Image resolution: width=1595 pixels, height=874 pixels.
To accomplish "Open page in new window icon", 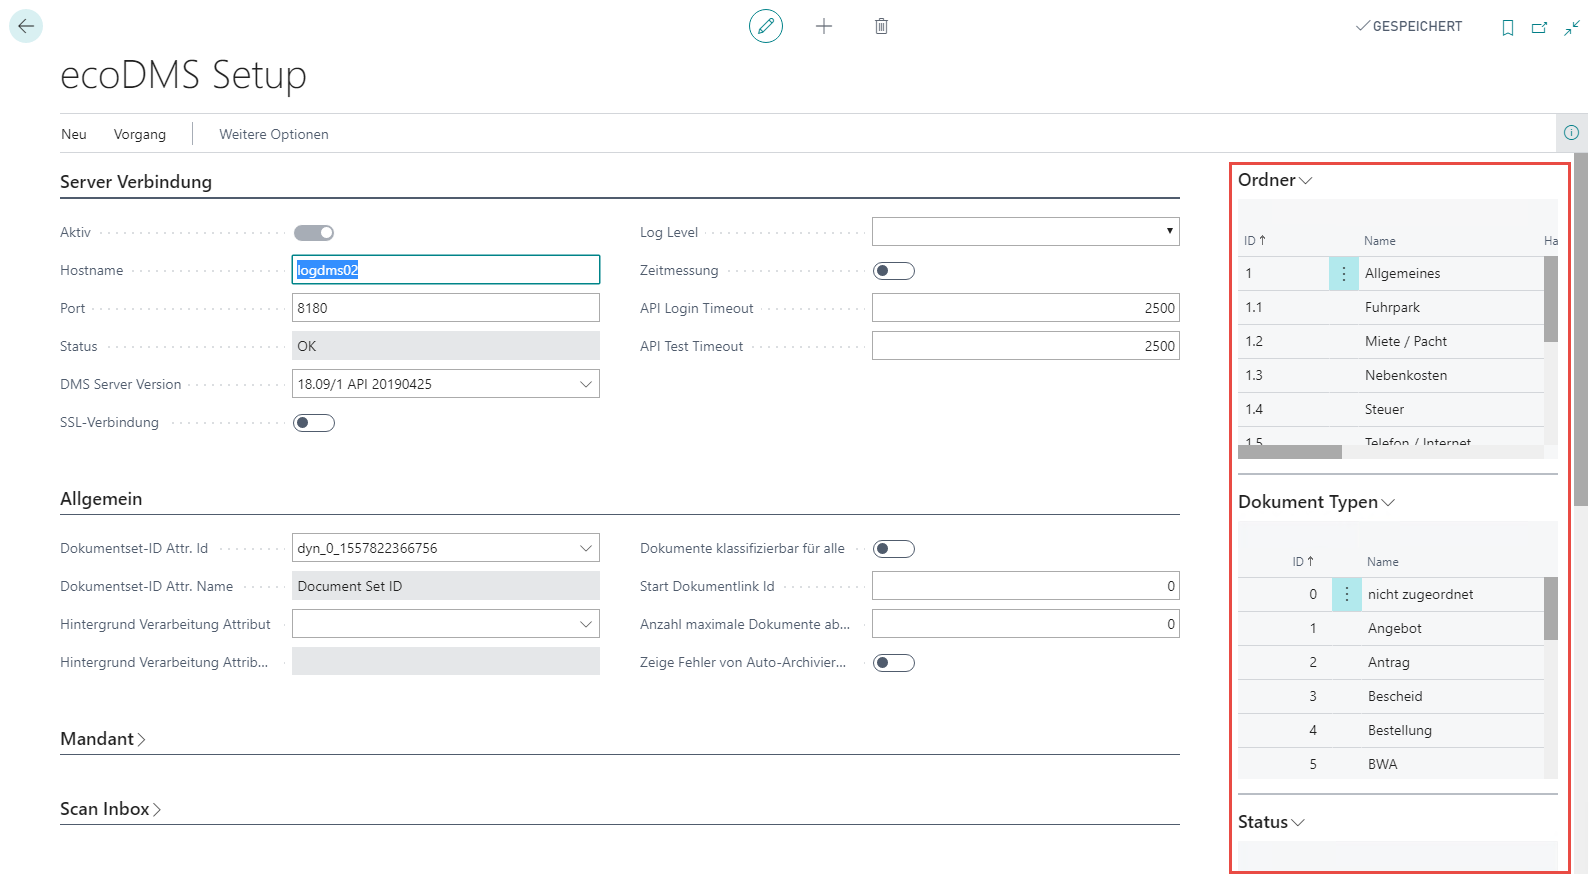I will (1540, 27).
